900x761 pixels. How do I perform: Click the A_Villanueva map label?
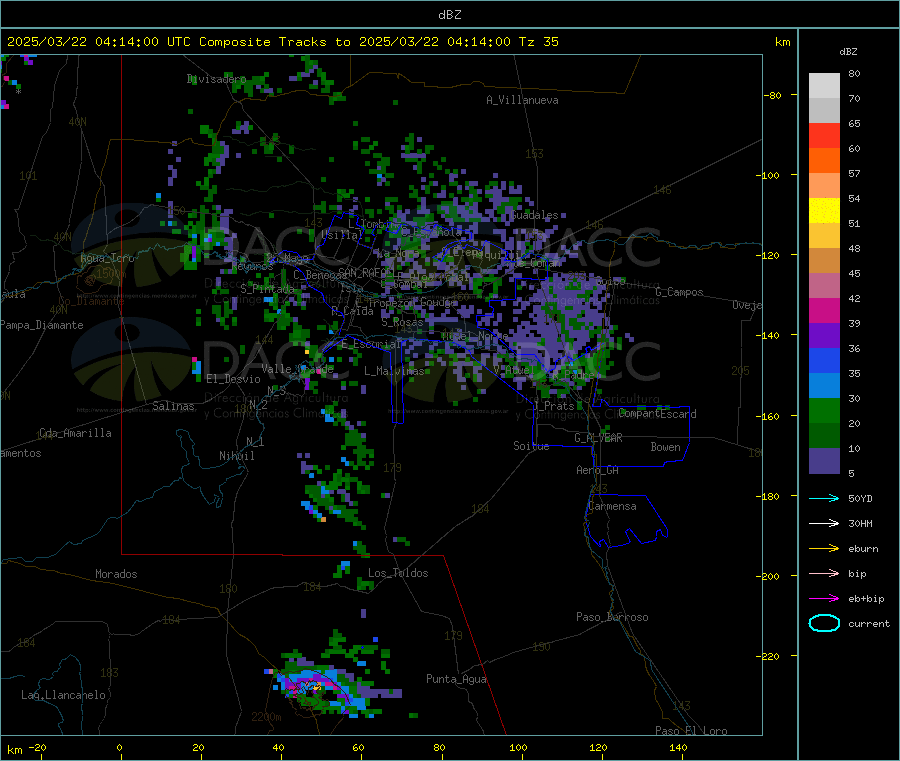(x=522, y=100)
